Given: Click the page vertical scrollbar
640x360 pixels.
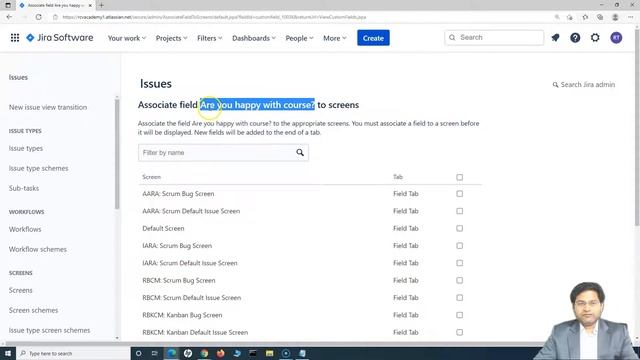Looking at the screenshot, I should tap(637, 127).
